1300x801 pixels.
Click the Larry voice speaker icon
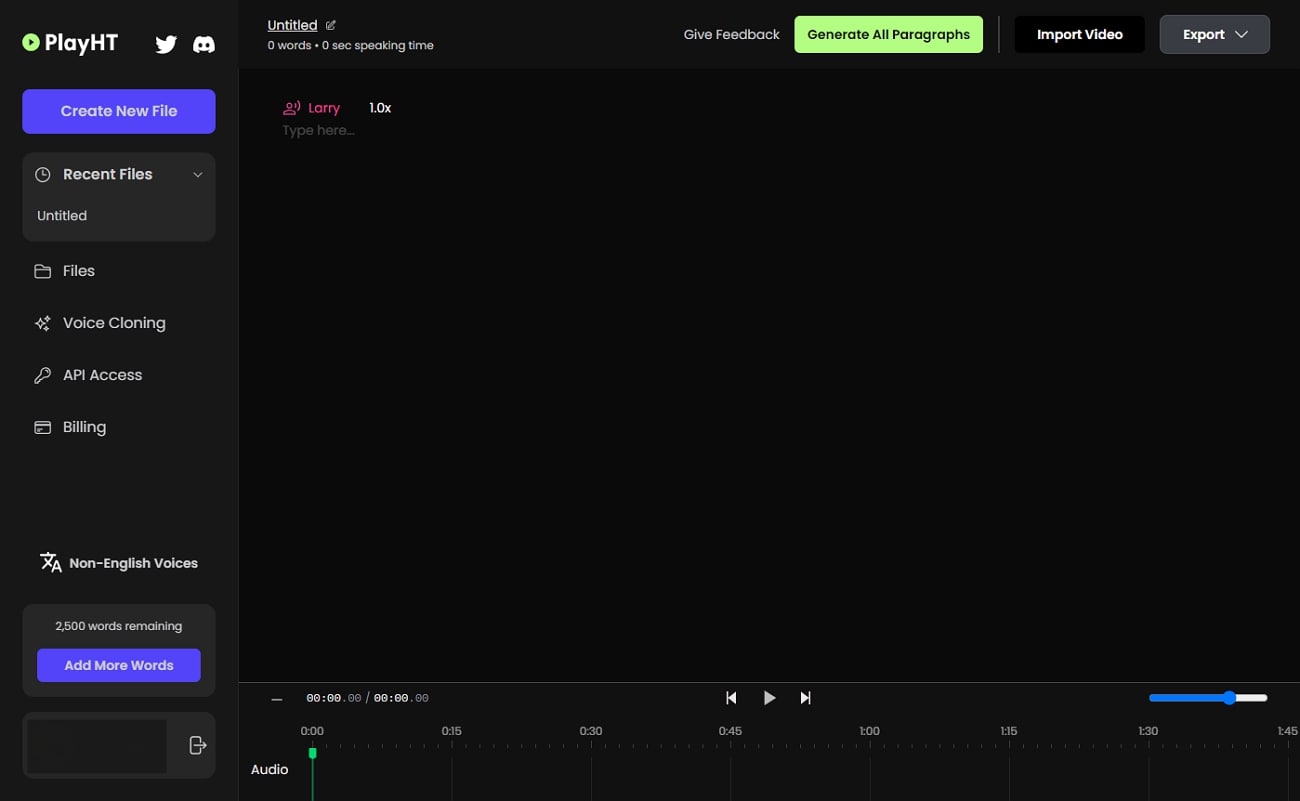[292, 108]
